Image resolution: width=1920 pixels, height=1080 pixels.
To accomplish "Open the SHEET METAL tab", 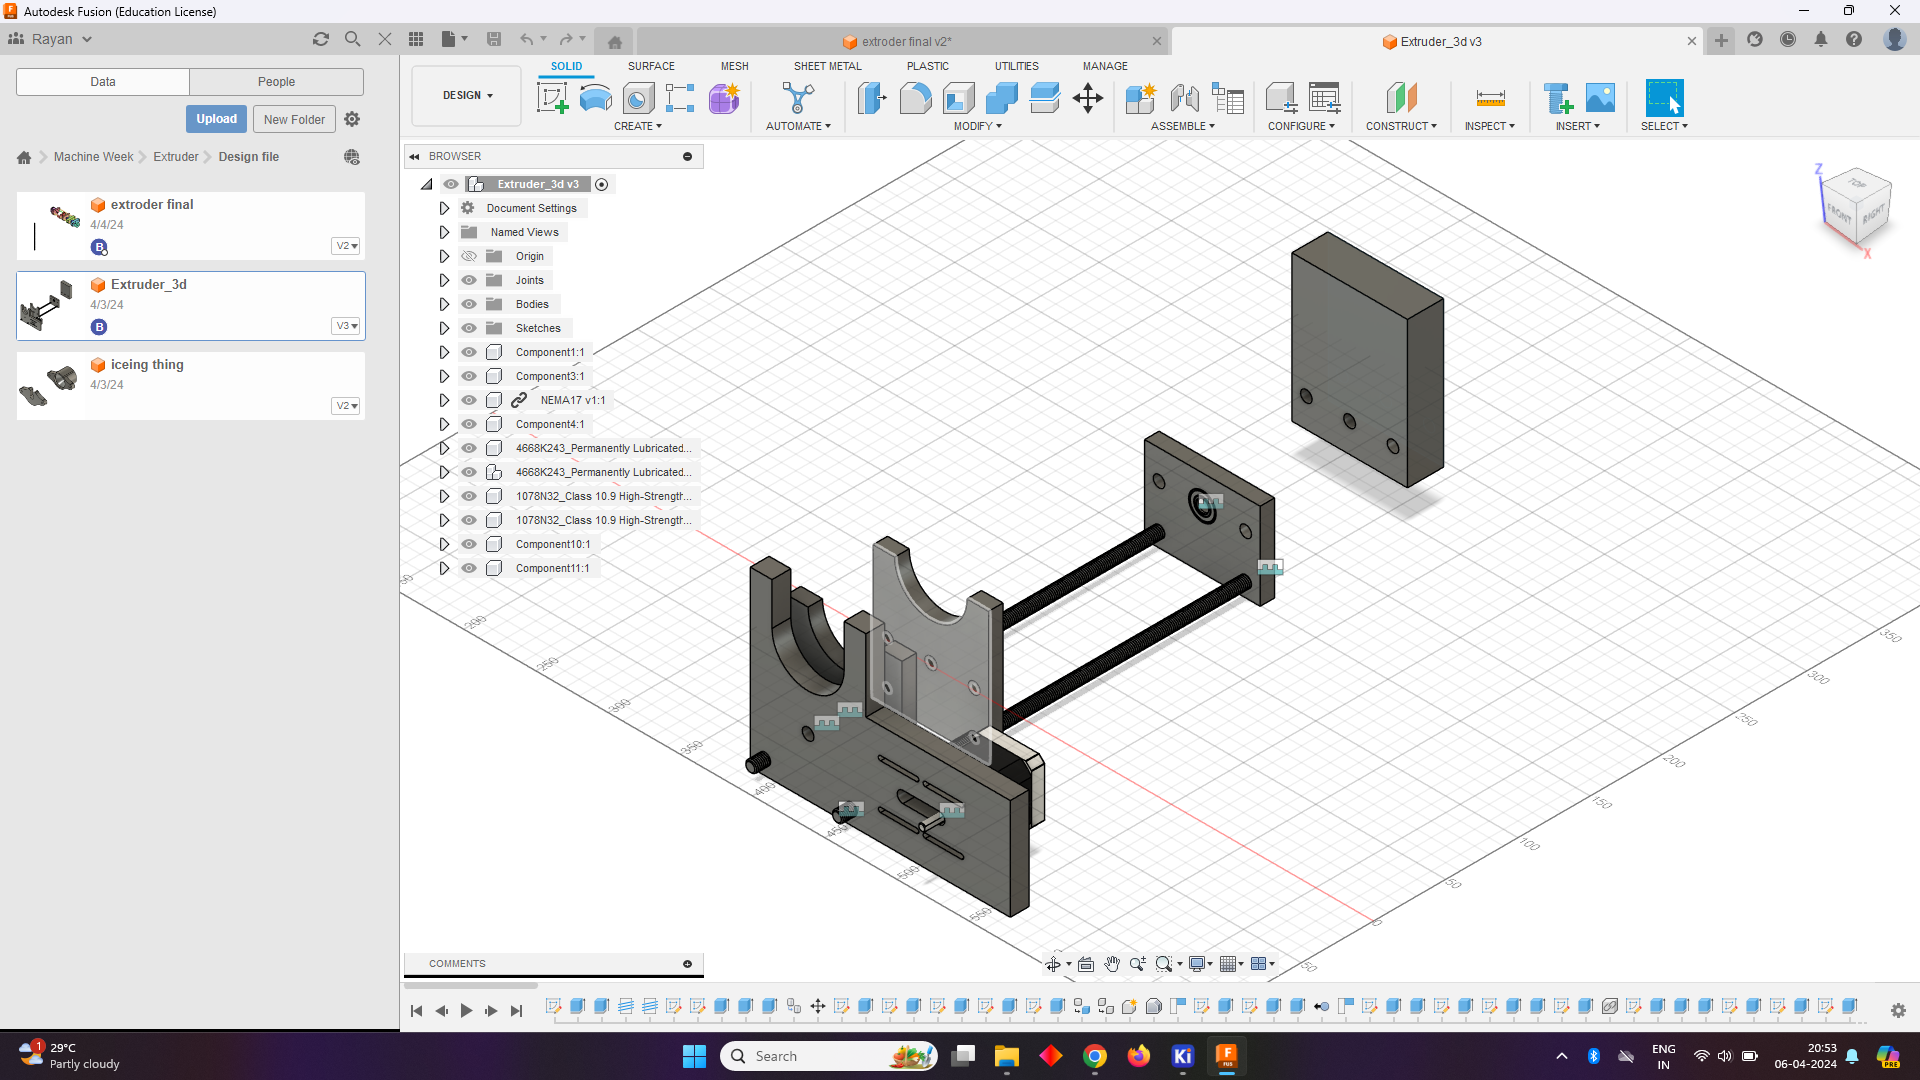I will (x=827, y=66).
